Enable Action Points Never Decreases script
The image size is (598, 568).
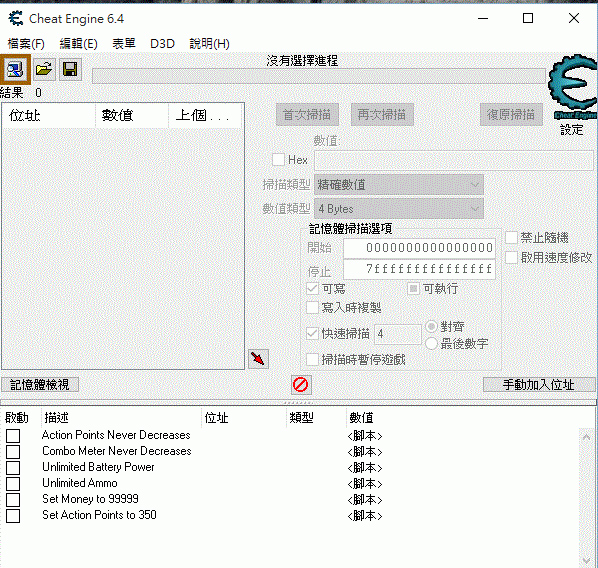(13, 436)
